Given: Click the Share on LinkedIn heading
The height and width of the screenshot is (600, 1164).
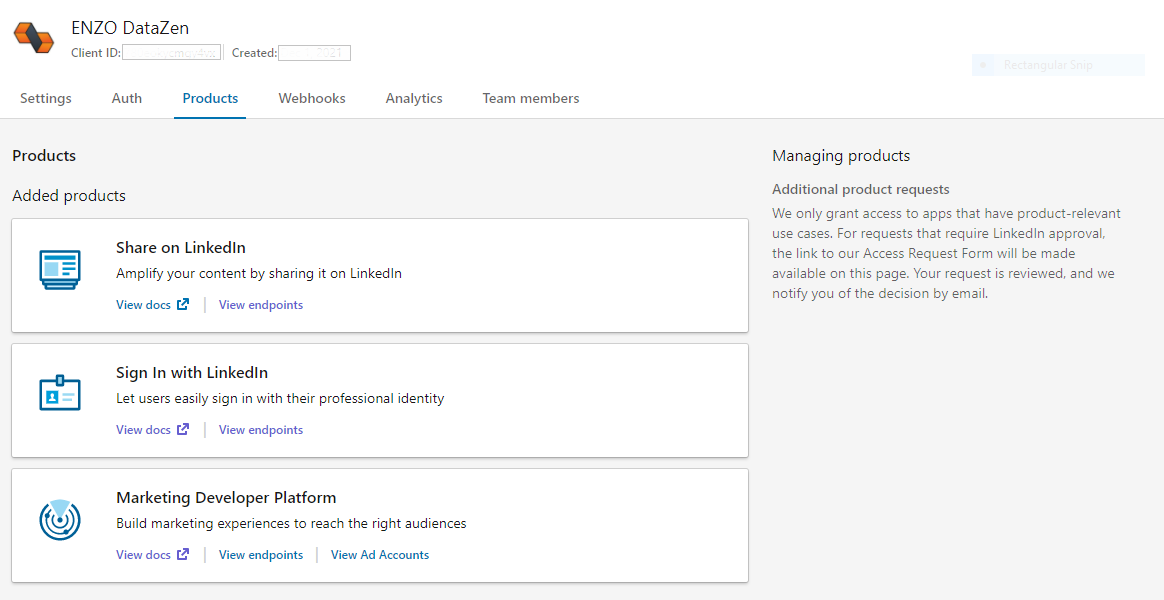Looking at the screenshot, I should [x=180, y=247].
